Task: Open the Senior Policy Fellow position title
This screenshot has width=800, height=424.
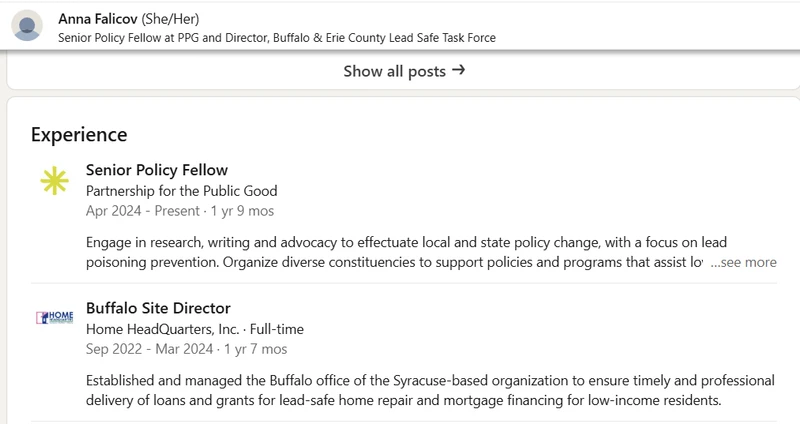Action: click(157, 170)
